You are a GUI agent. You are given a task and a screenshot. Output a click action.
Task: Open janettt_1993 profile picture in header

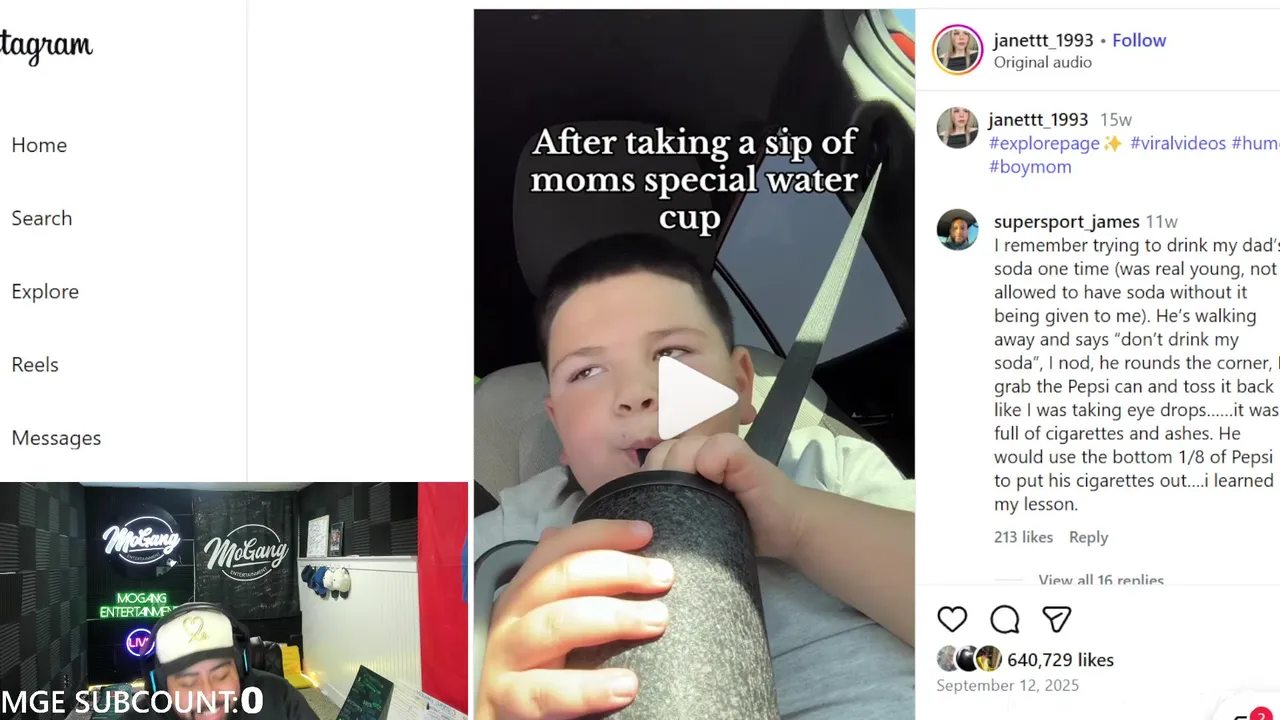(x=958, y=50)
